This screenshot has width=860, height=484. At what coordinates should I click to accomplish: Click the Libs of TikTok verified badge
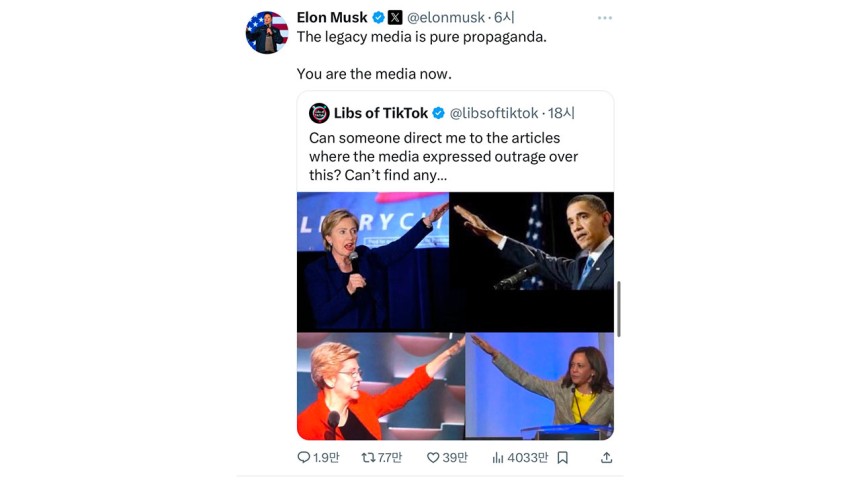point(438,113)
